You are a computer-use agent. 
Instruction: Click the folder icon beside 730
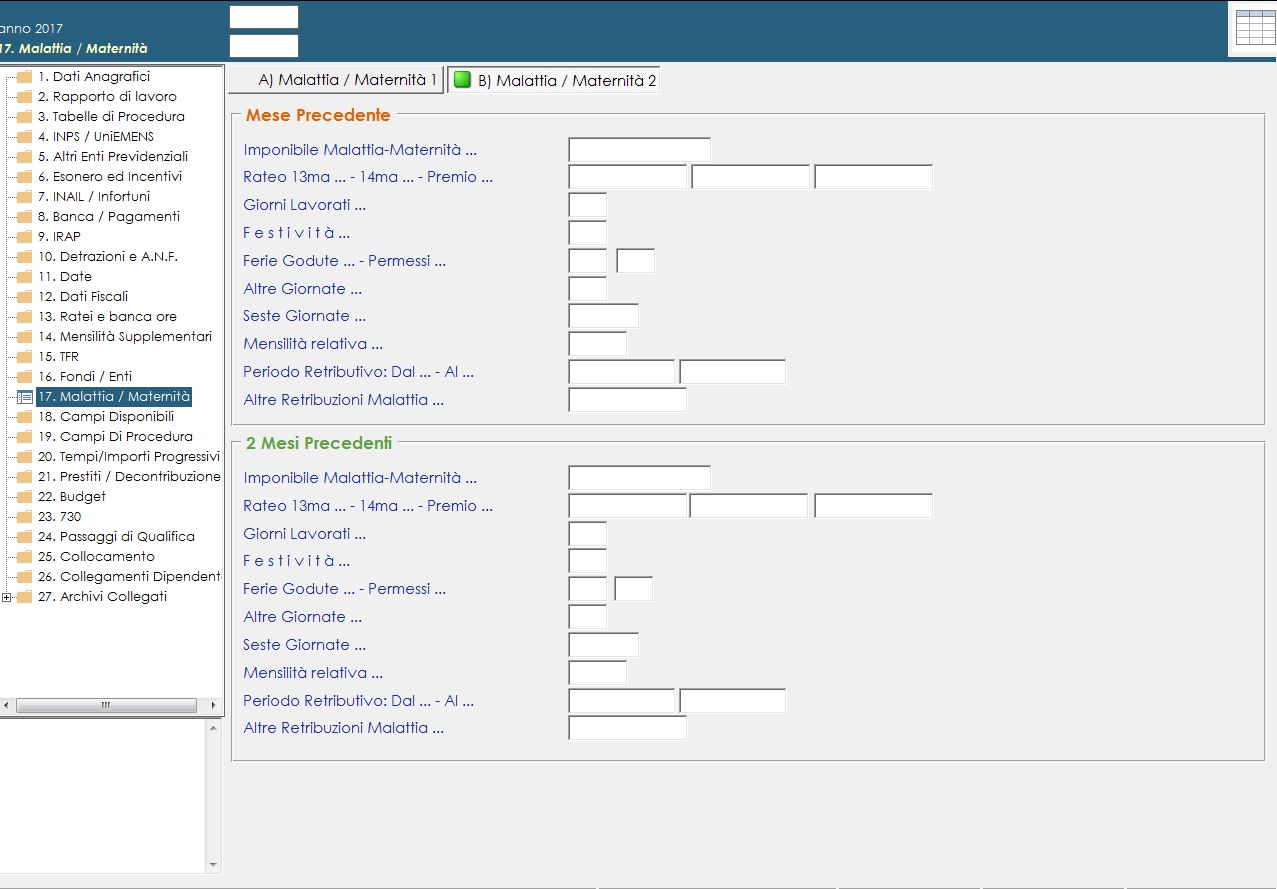click(x=25, y=517)
